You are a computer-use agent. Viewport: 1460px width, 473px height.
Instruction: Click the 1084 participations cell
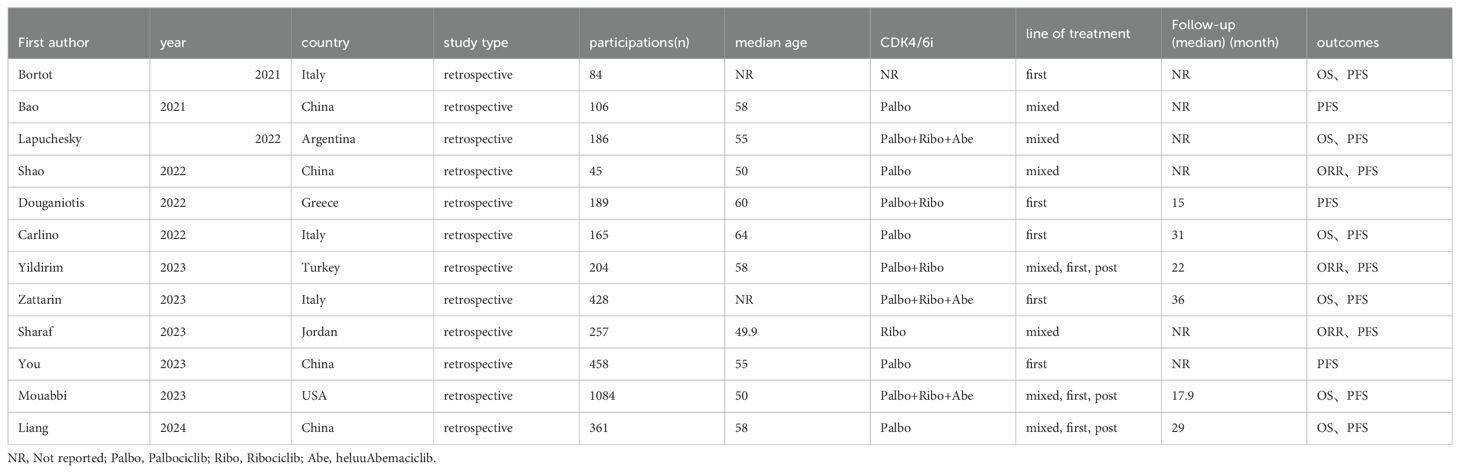coord(653,395)
